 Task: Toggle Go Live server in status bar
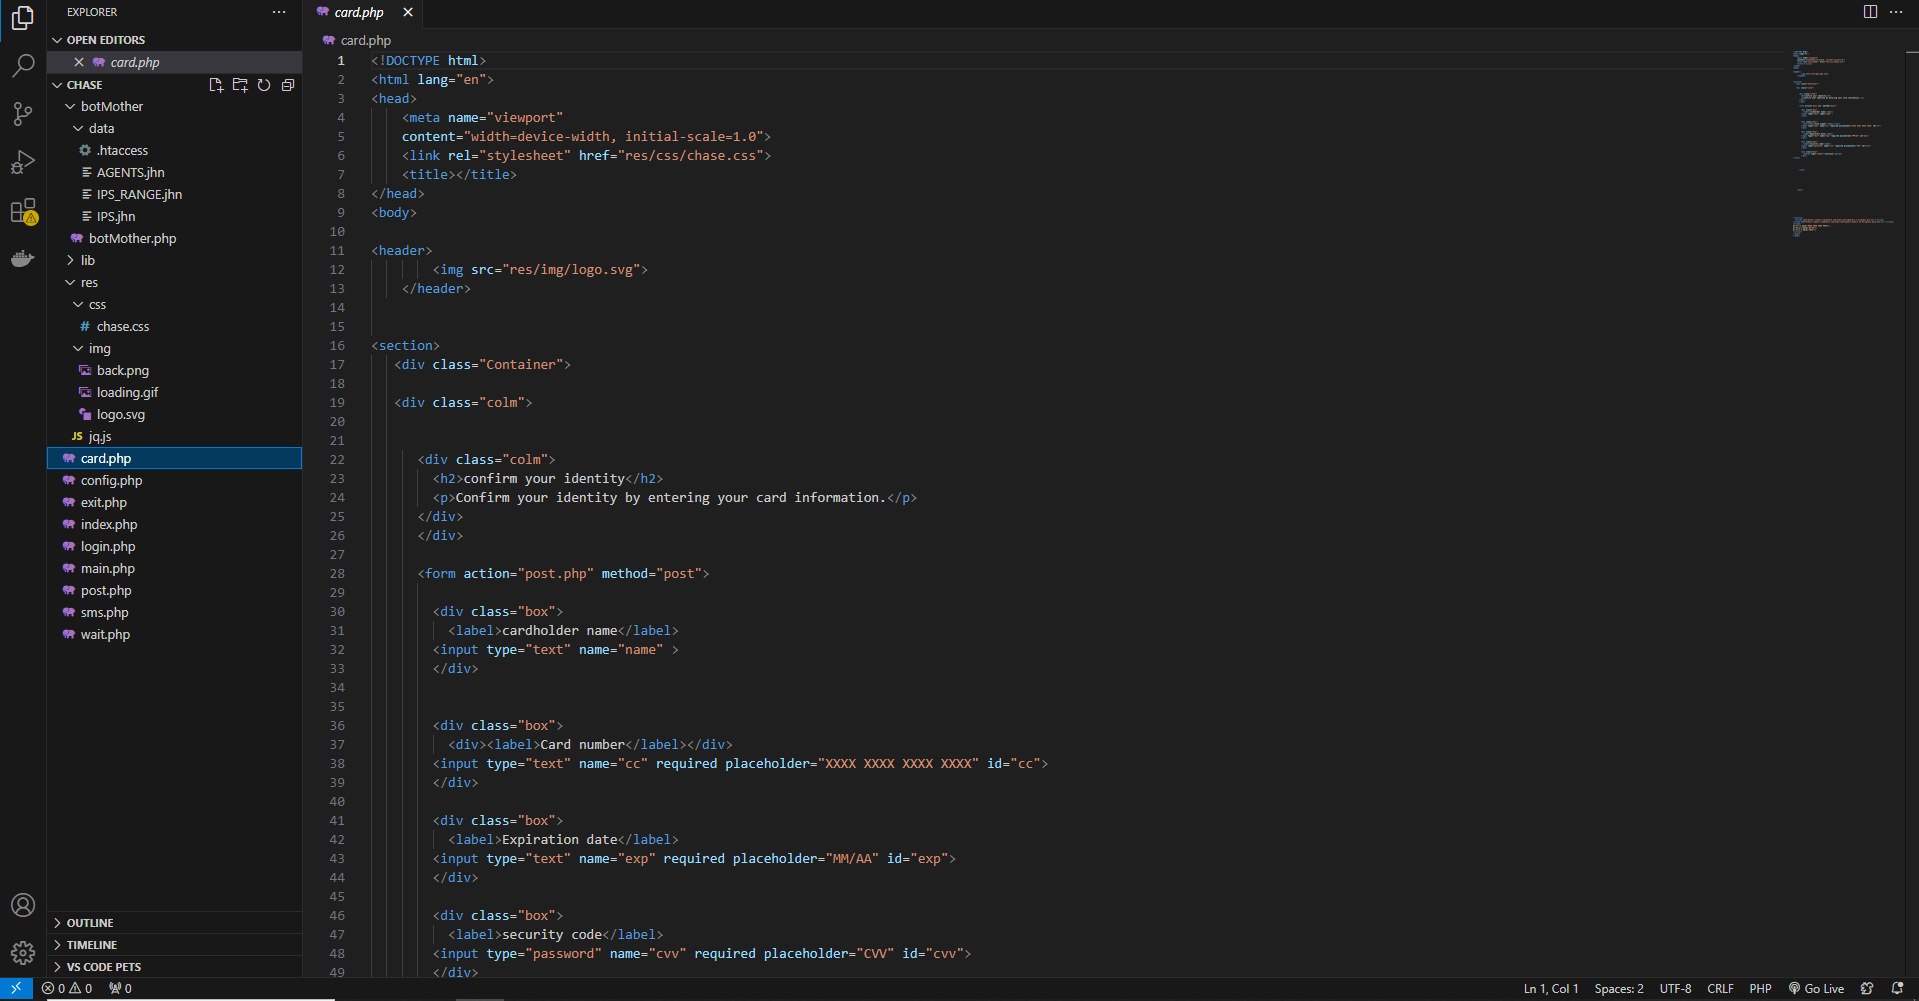pyautogui.click(x=1816, y=989)
